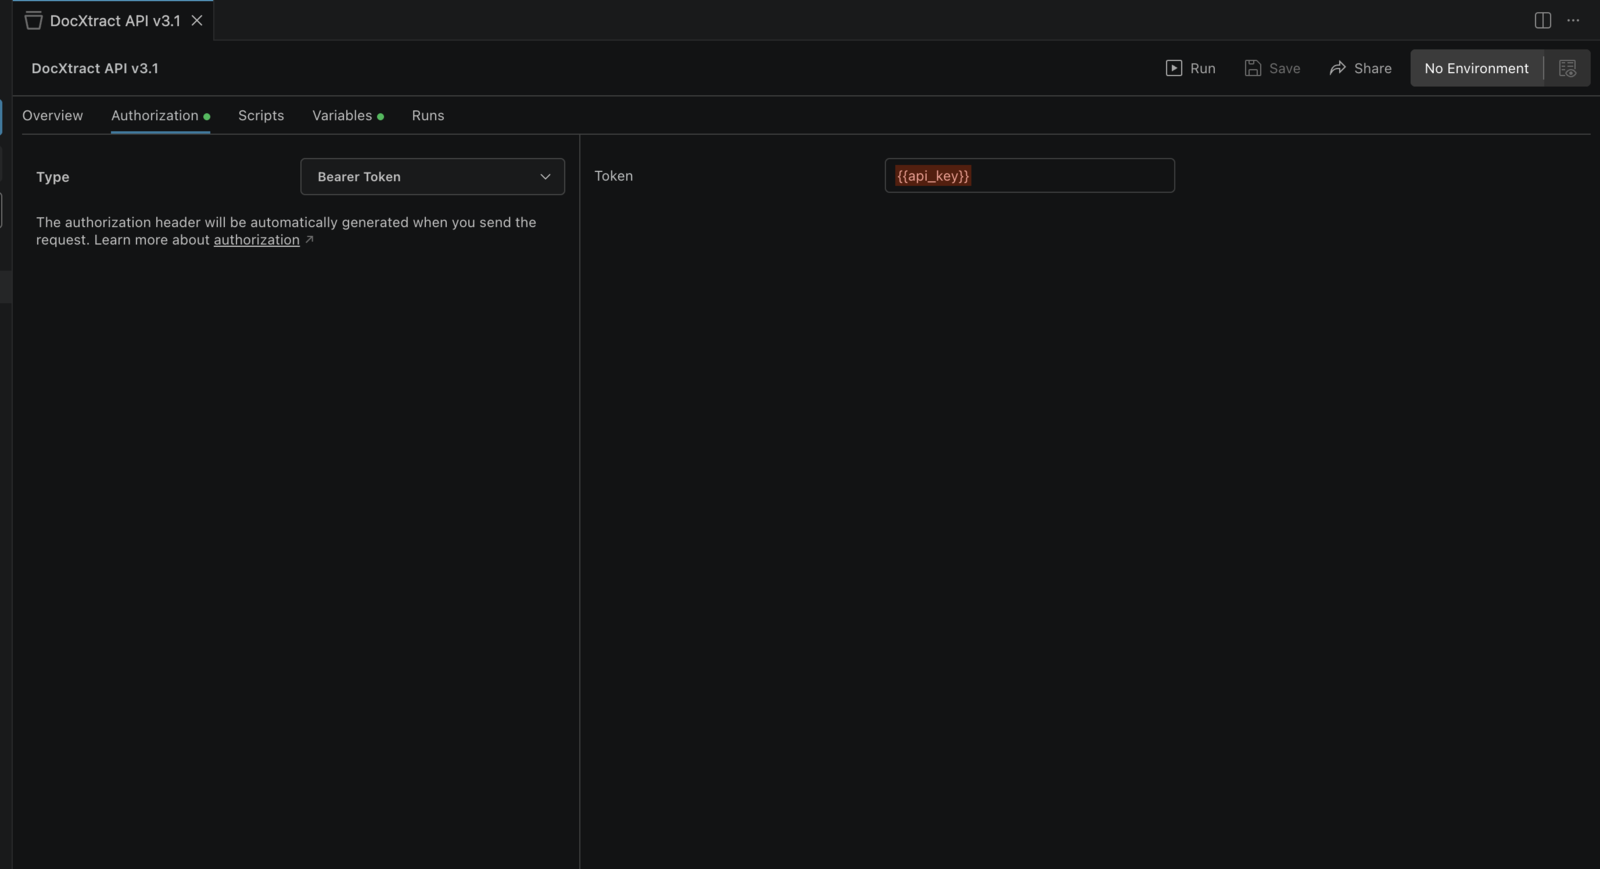Switch to the Overview tab
Image resolution: width=1600 pixels, height=869 pixels.
coord(53,115)
